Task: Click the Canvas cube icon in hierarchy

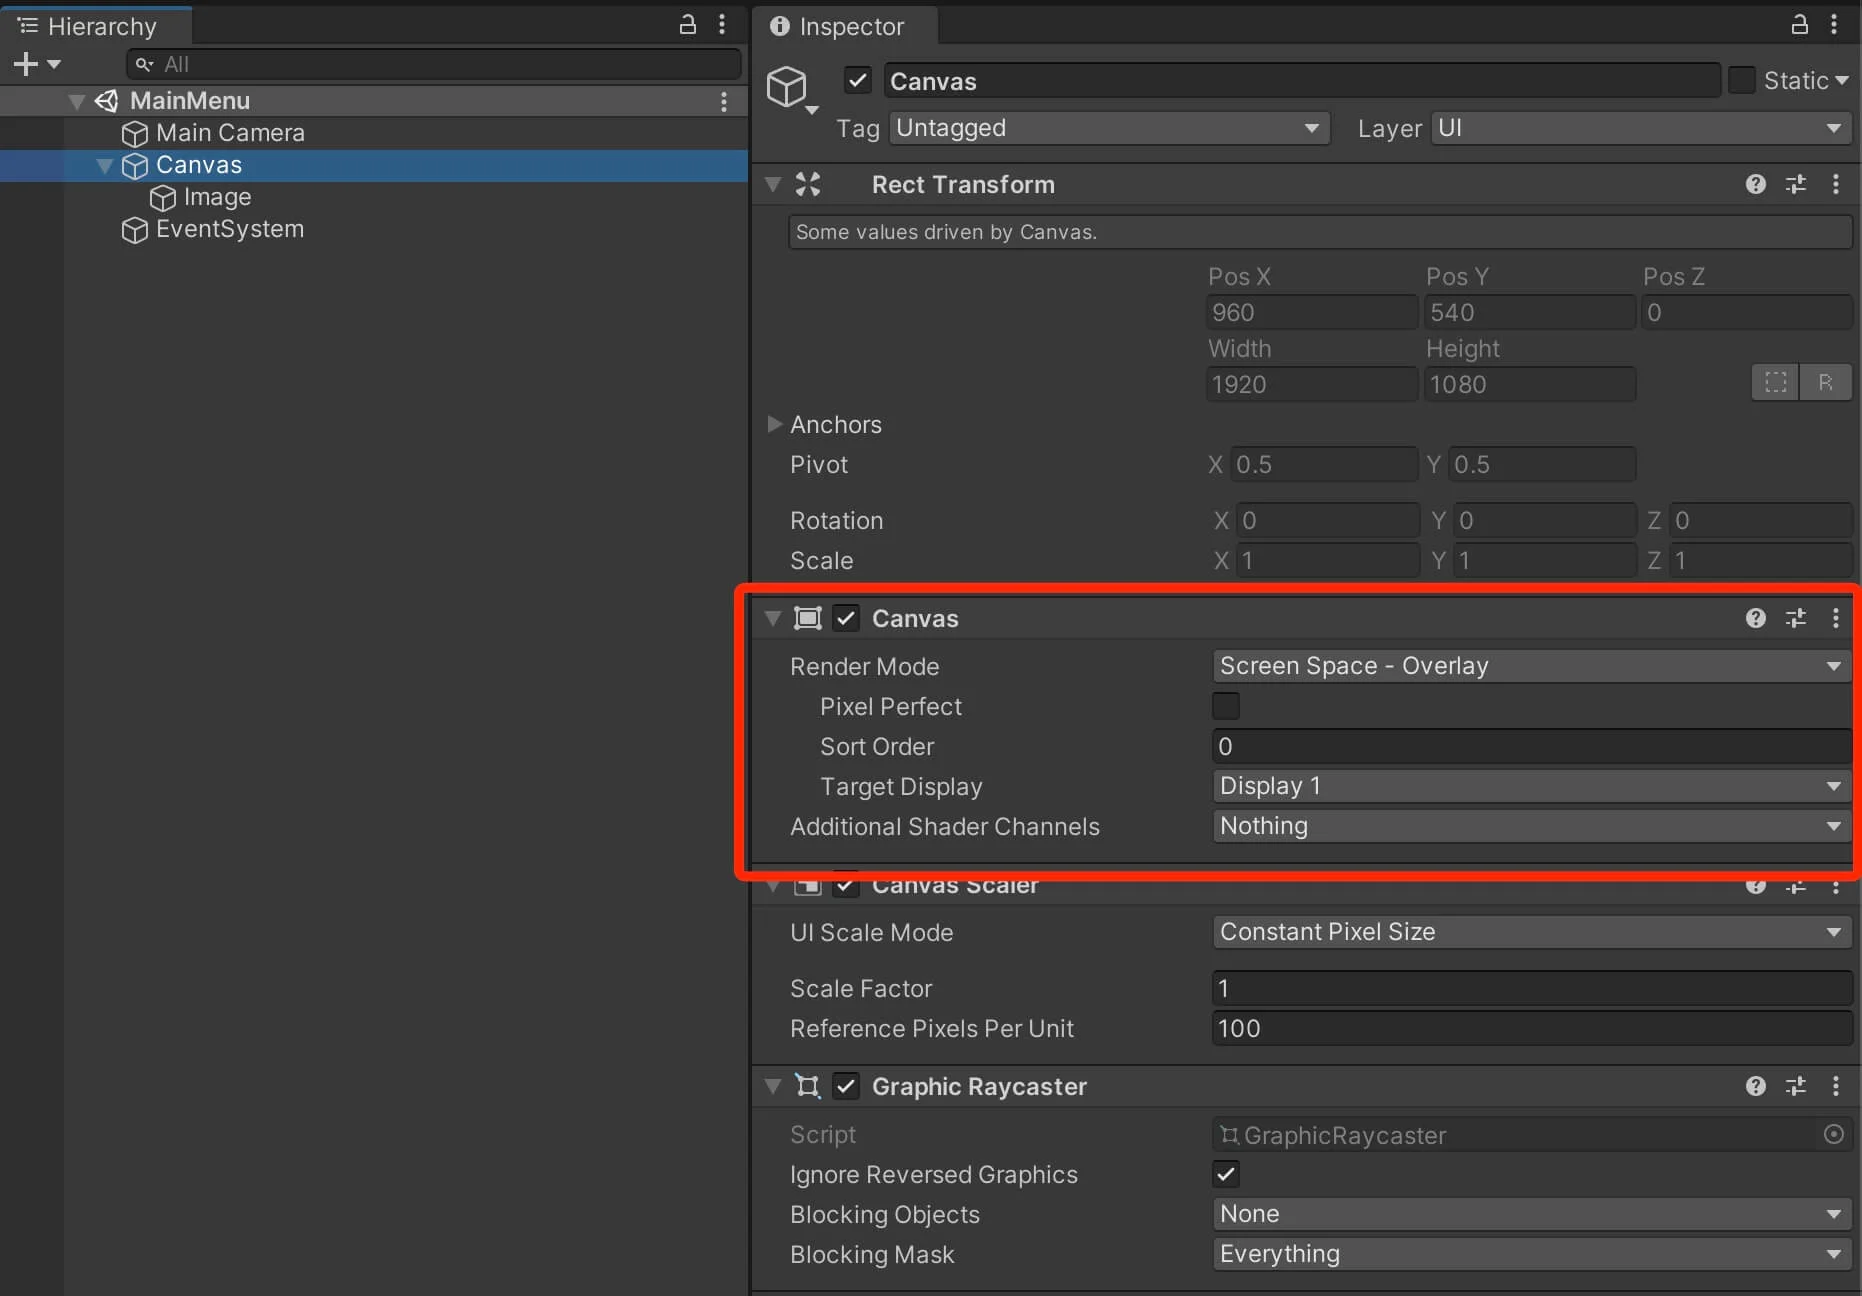Action: (134, 165)
